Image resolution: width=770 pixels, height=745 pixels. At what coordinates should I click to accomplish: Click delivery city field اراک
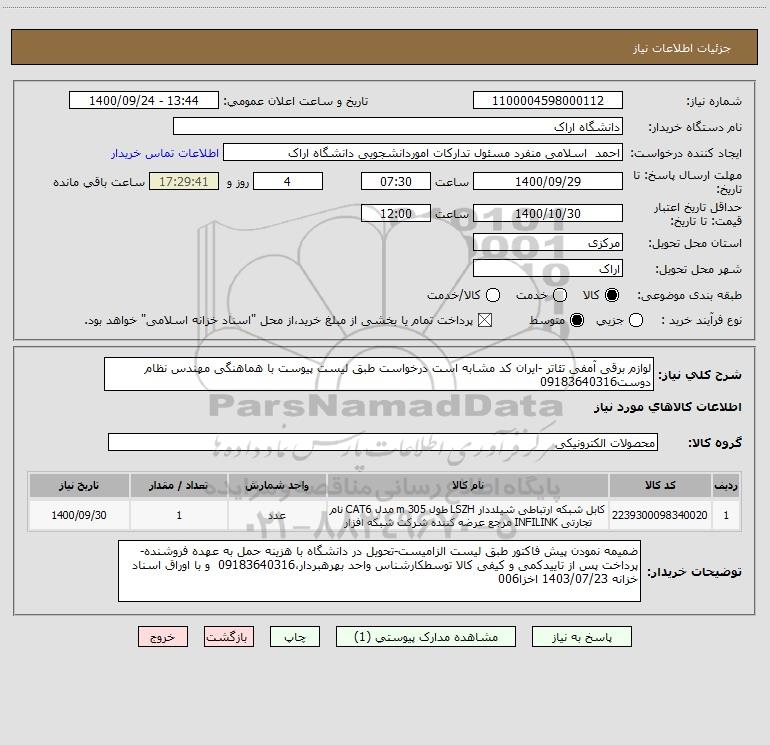pos(548,268)
